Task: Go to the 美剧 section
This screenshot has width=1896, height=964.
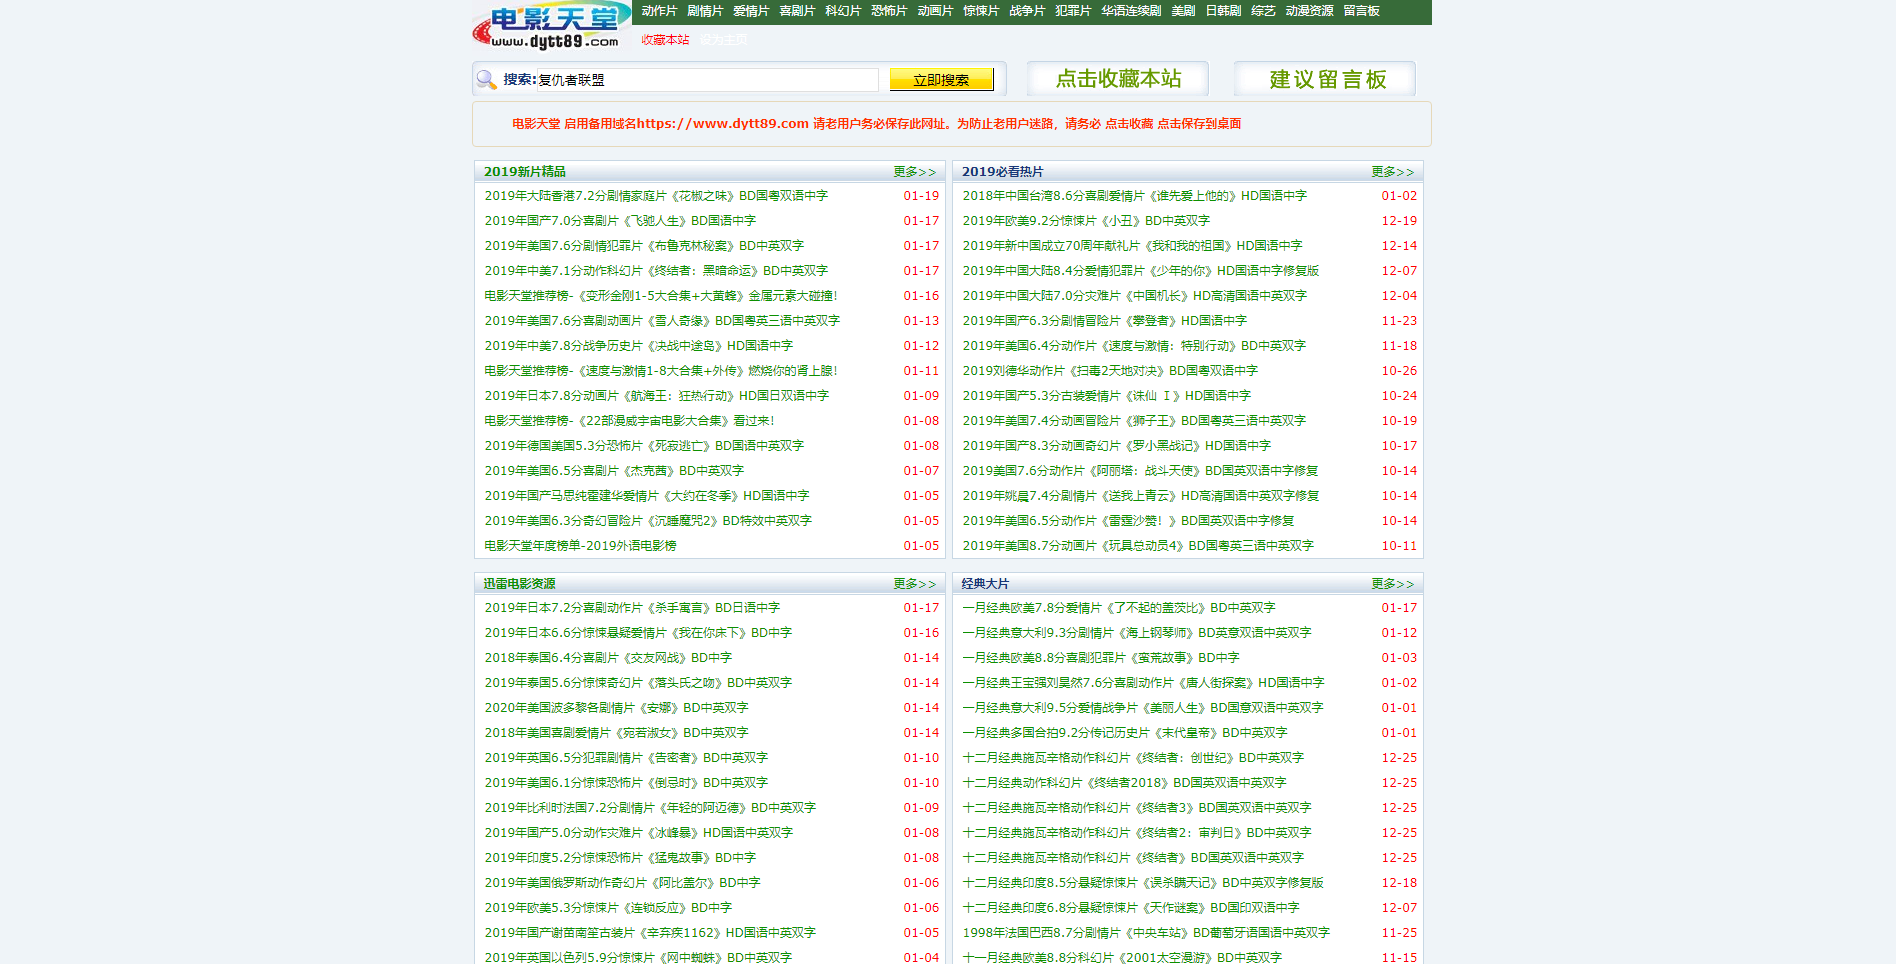Action: coord(1183,11)
